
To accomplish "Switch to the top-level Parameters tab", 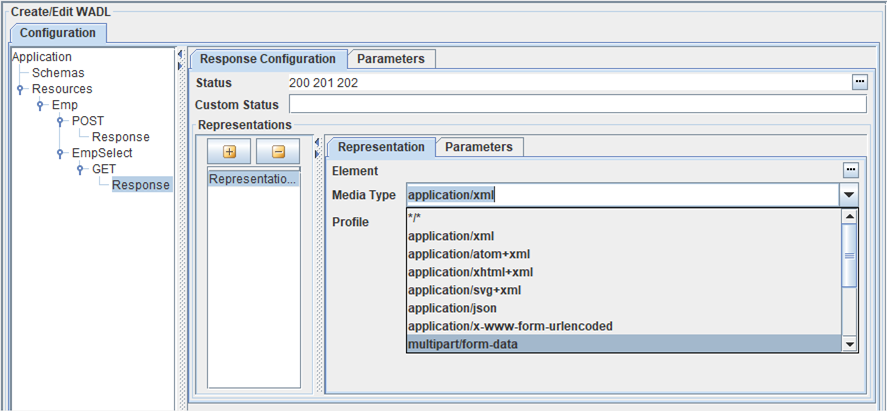I will click(391, 59).
